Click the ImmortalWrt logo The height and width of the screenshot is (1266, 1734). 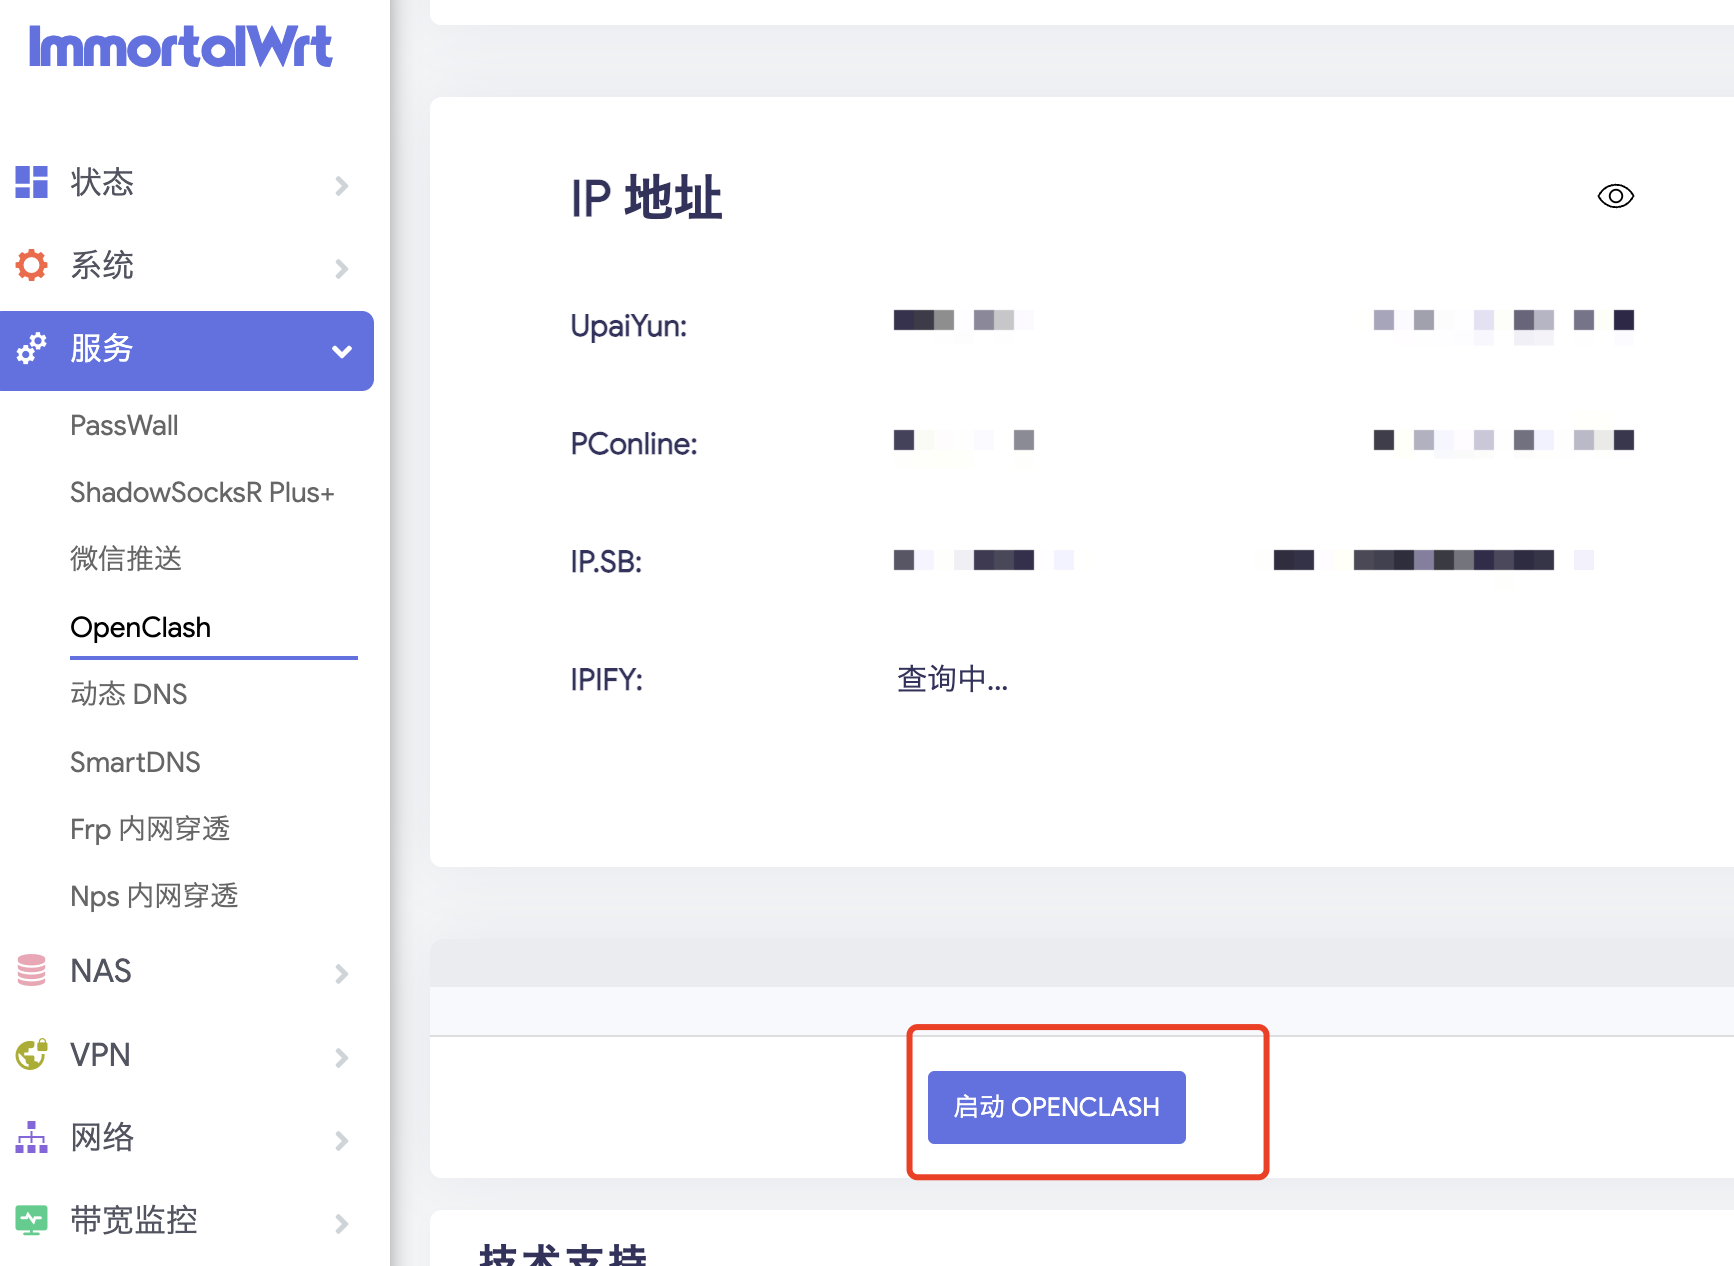180,47
